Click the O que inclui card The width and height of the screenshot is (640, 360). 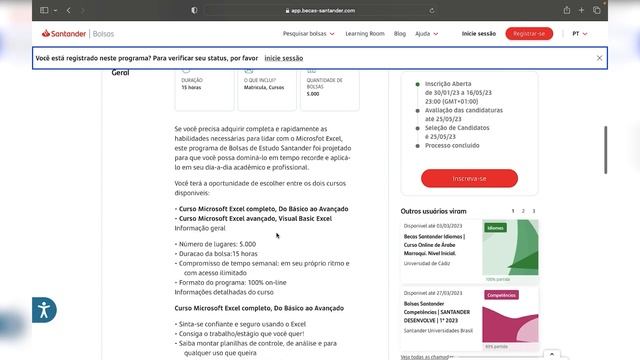(x=267, y=89)
